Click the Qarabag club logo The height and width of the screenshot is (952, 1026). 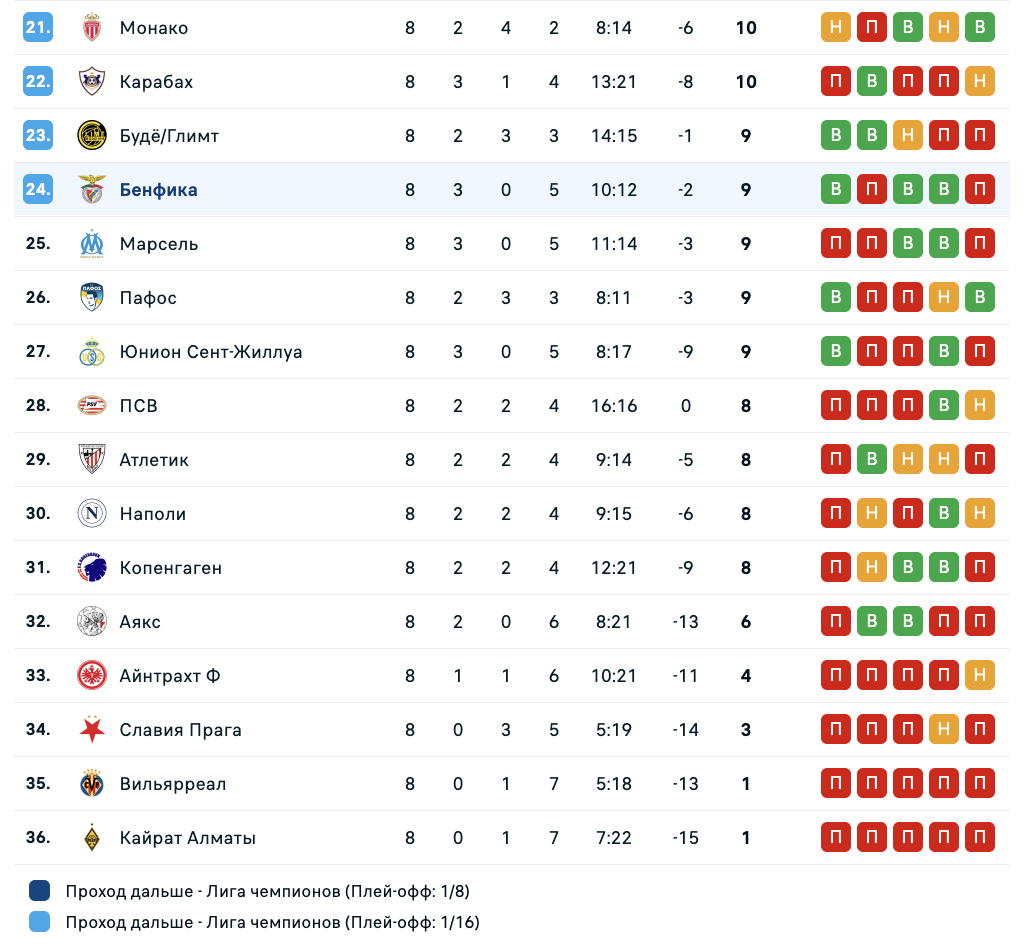tap(92, 82)
